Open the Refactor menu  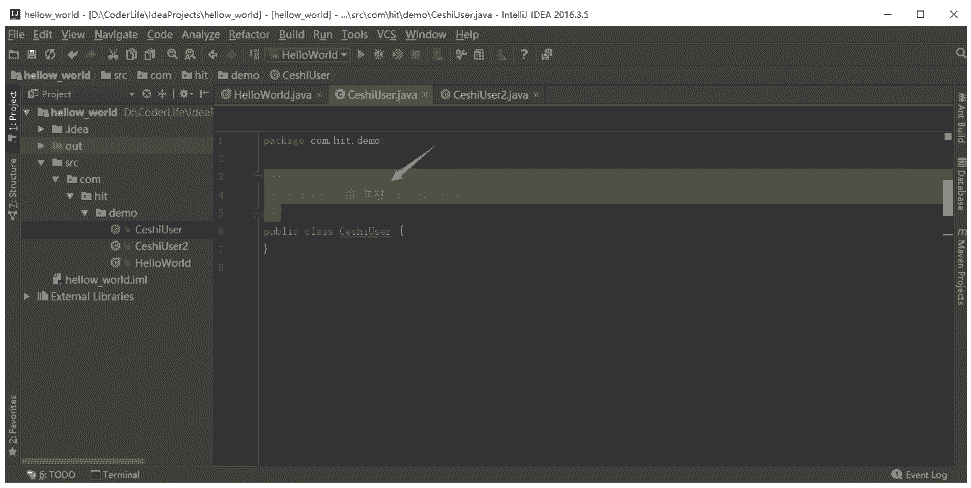coord(248,34)
